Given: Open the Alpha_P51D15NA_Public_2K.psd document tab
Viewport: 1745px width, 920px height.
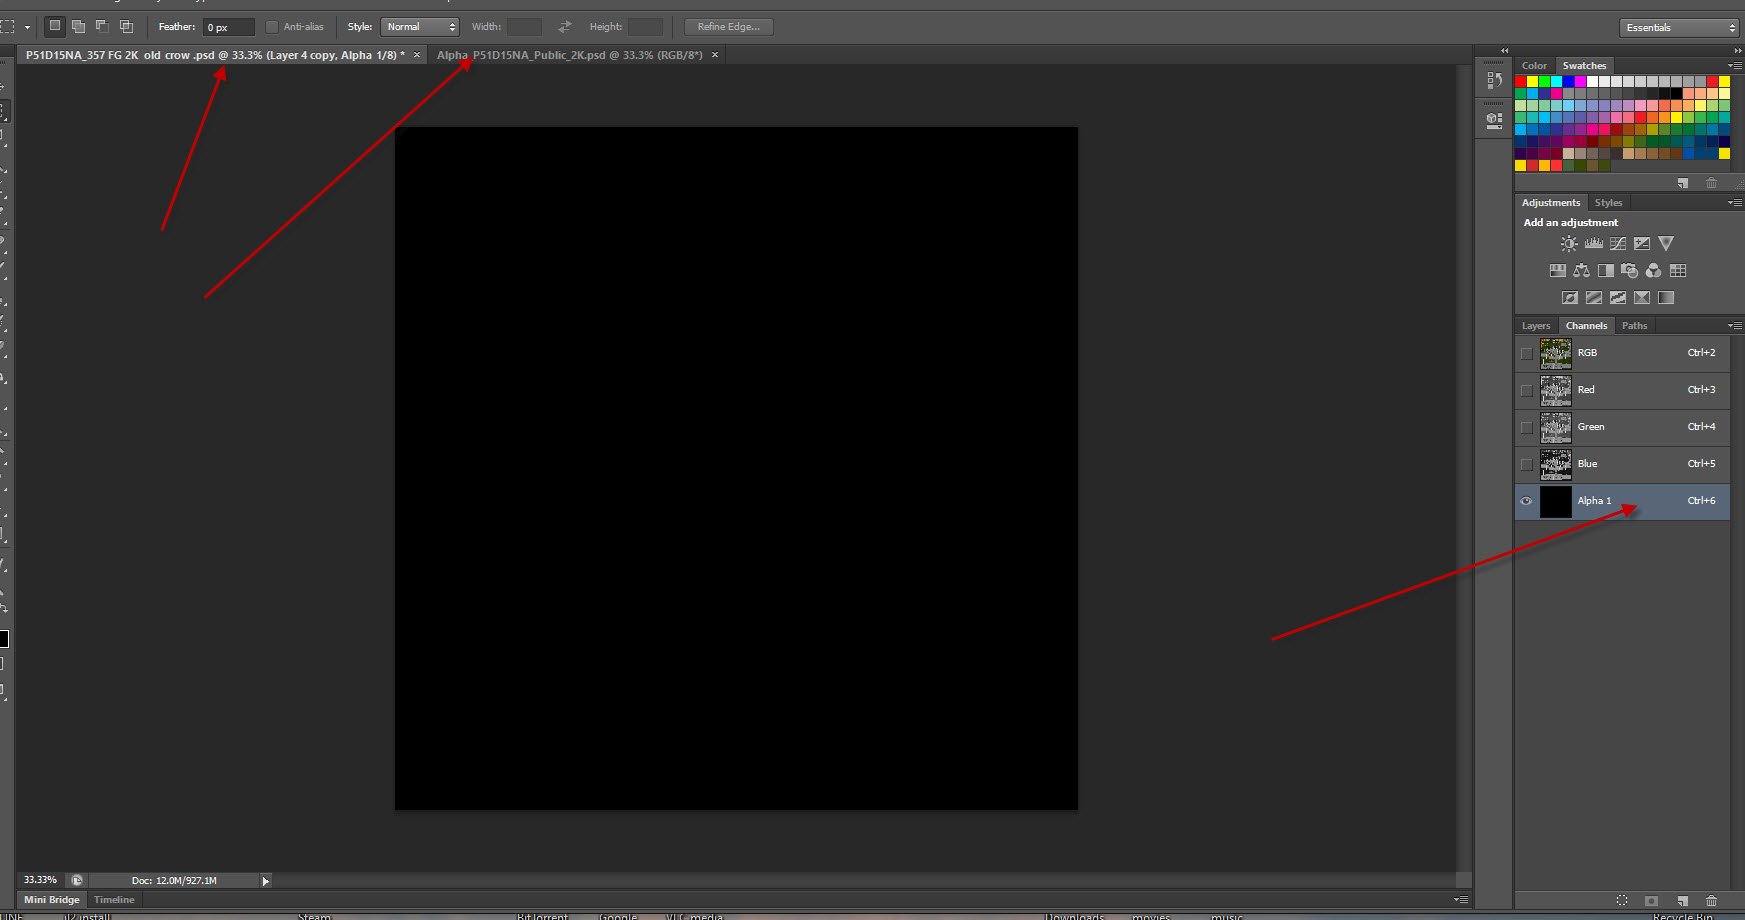Looking at the screenshot, I should (570, 55).
